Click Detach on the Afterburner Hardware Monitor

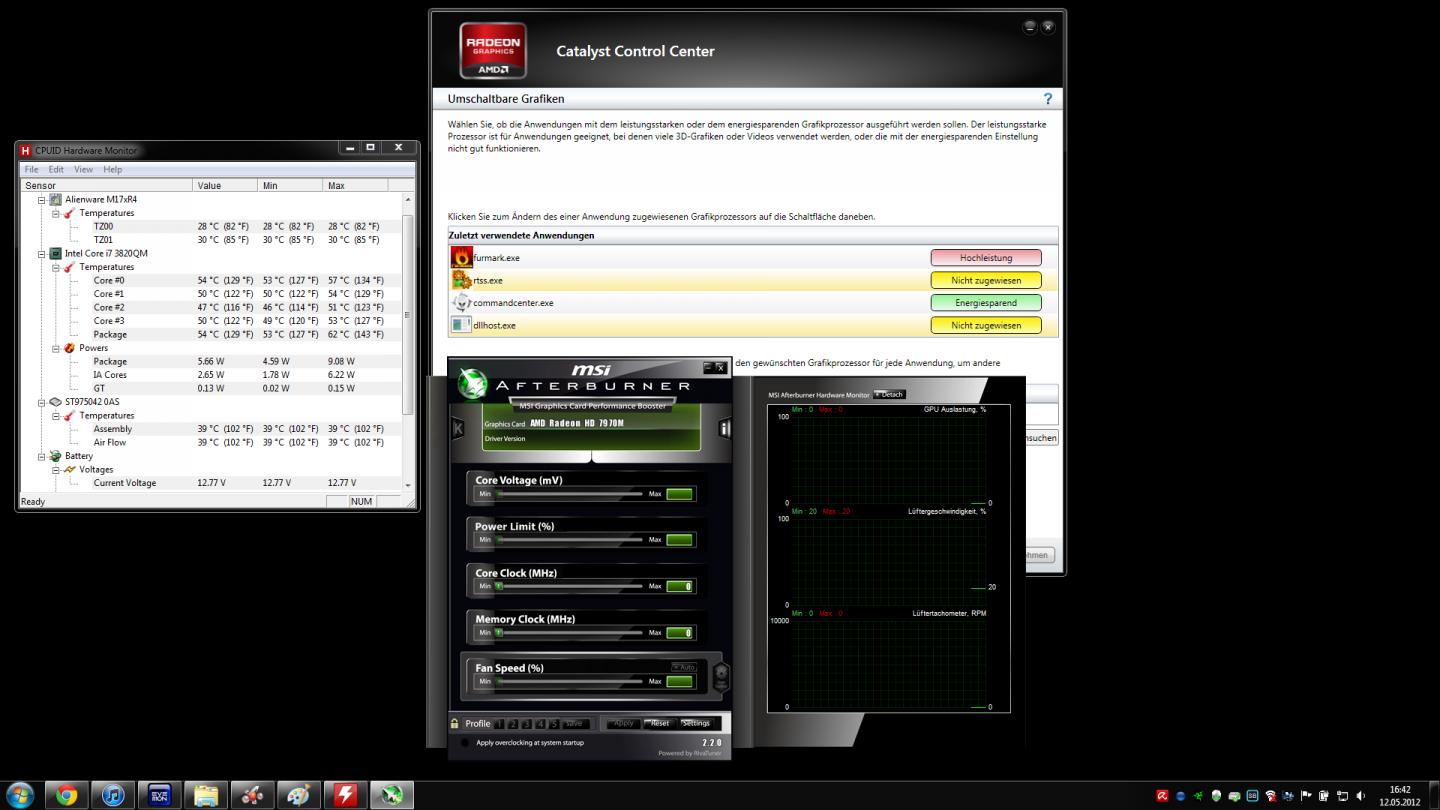pos(889,395)
